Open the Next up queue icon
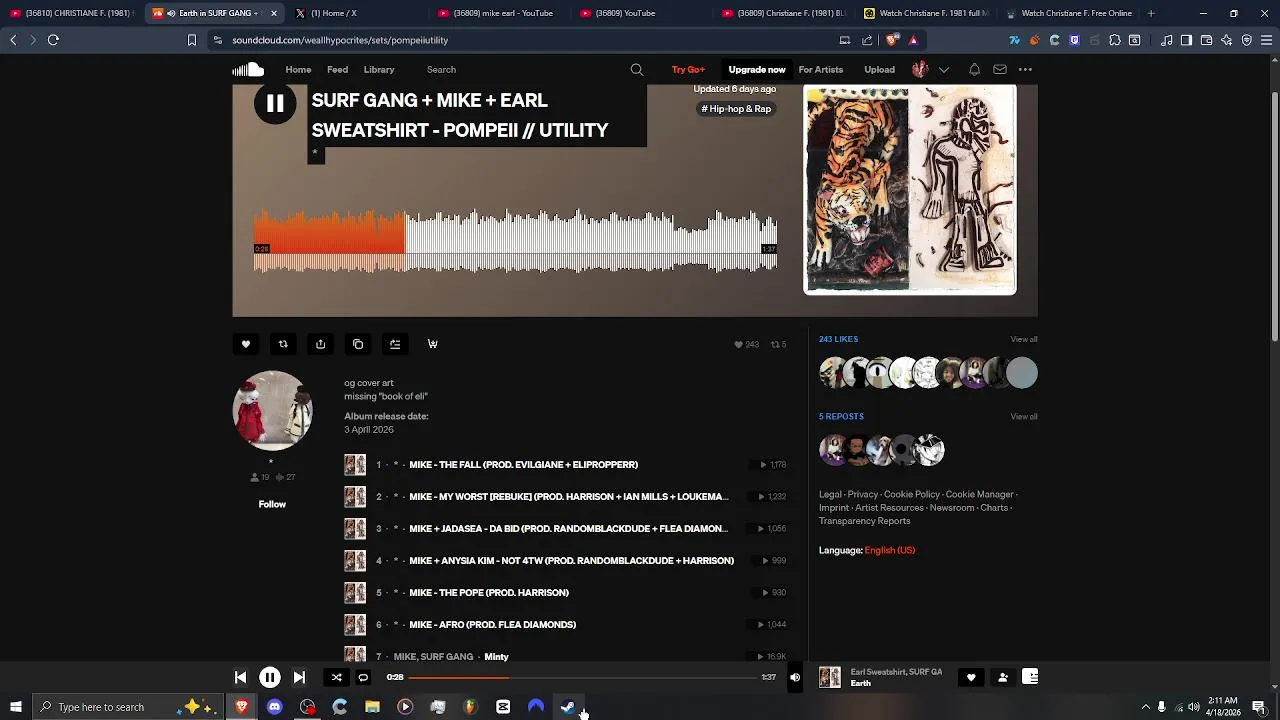This screenshot has width=1280, height=720. tap(1030, 677)
